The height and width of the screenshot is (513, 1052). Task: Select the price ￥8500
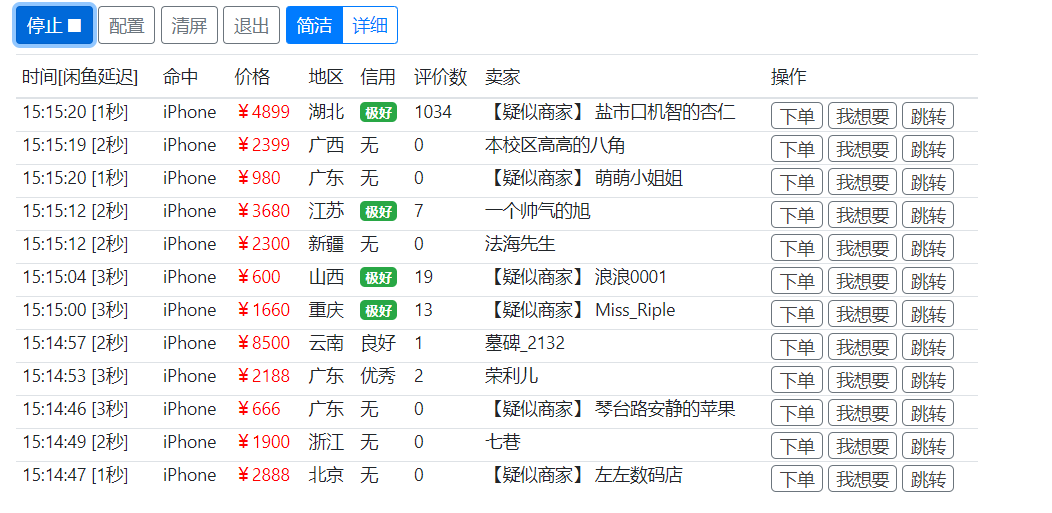click(x=263, y=343)
